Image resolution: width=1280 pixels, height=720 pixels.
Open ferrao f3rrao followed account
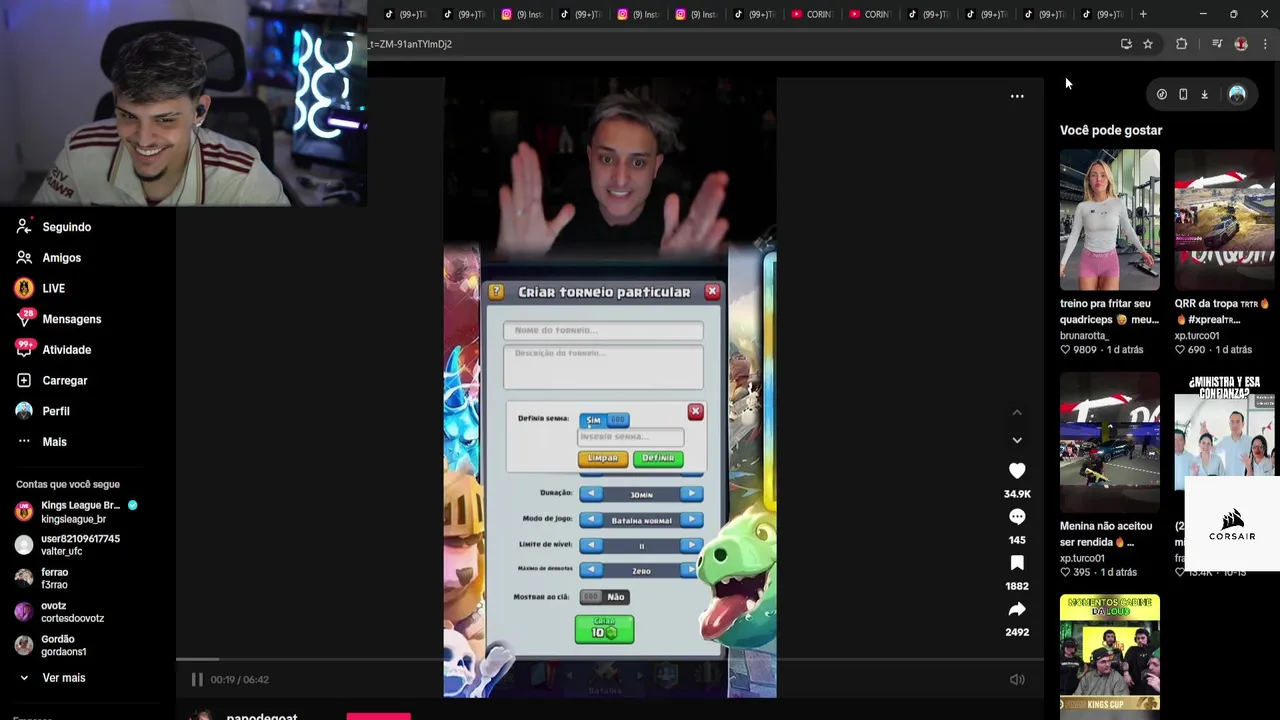43,578
